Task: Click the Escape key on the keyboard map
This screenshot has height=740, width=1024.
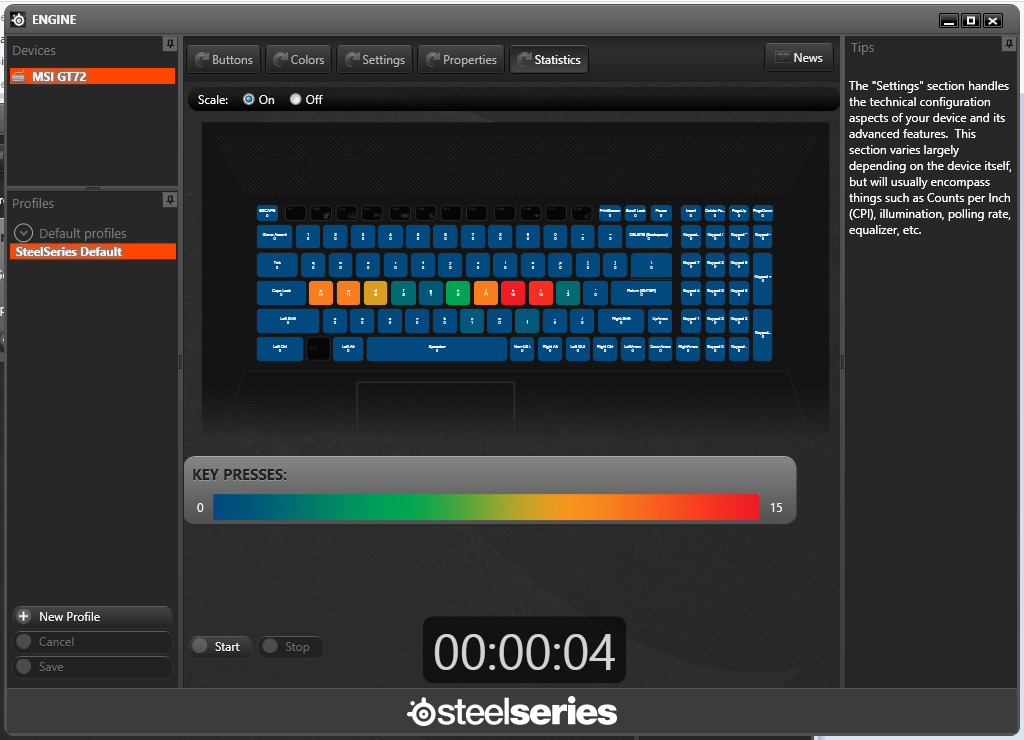Action: tap(268, 213)
